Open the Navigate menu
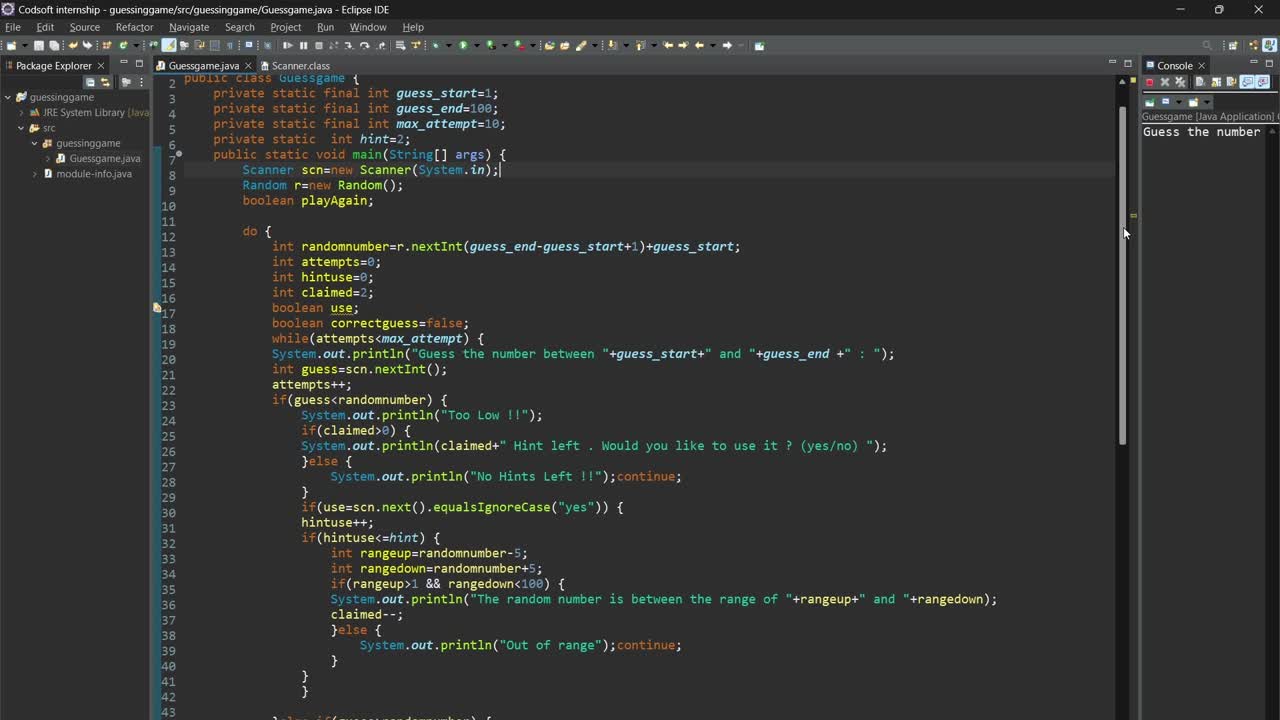The image size is (1280, 720). tap(189, 27)
